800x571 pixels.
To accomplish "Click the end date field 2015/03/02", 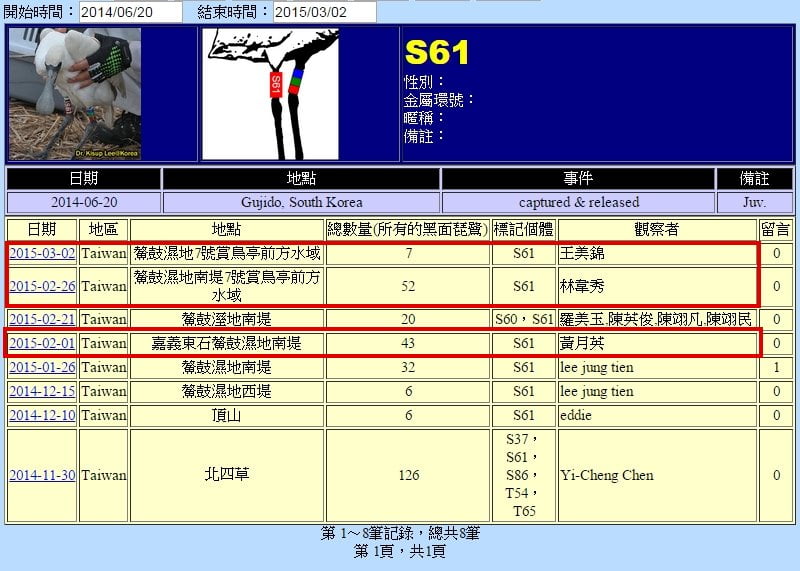I will coord(325,12).
